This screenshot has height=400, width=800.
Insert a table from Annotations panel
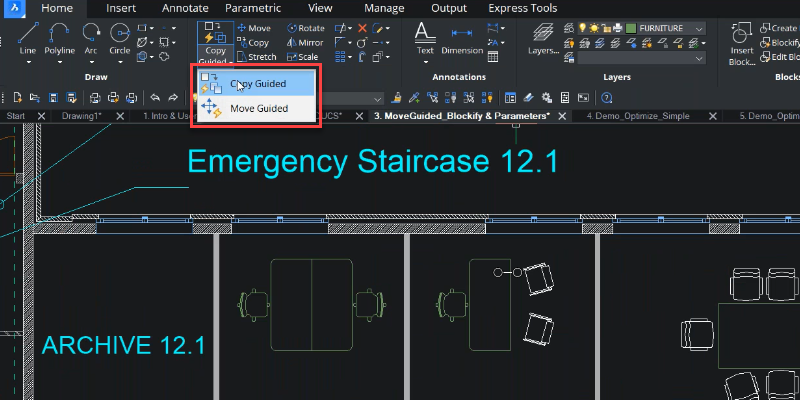(x=493, y=57)
